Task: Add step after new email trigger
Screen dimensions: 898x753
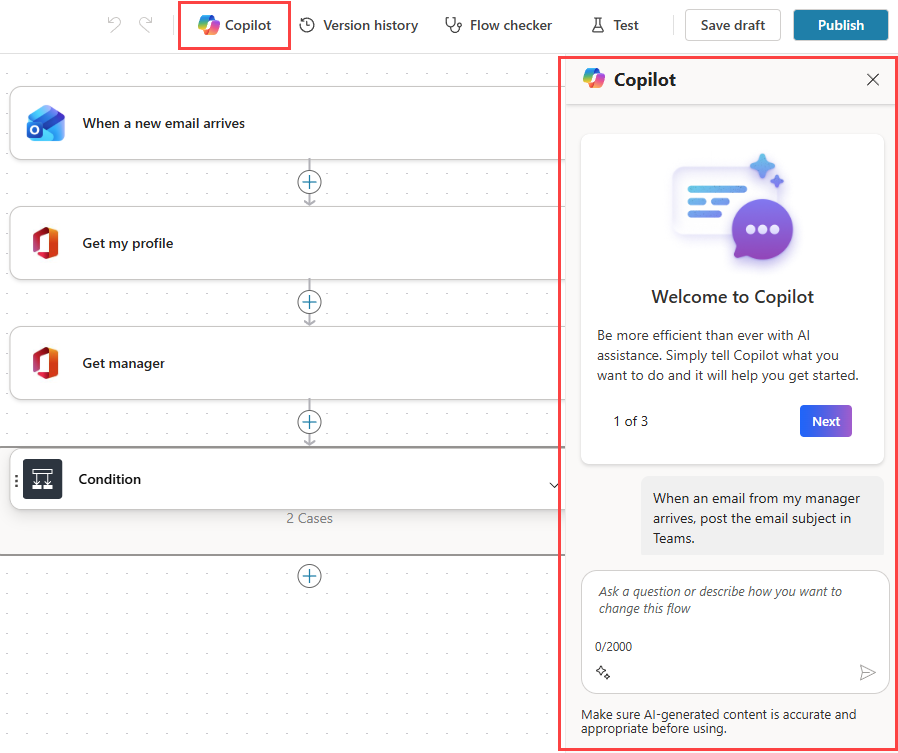Action: 309,183
